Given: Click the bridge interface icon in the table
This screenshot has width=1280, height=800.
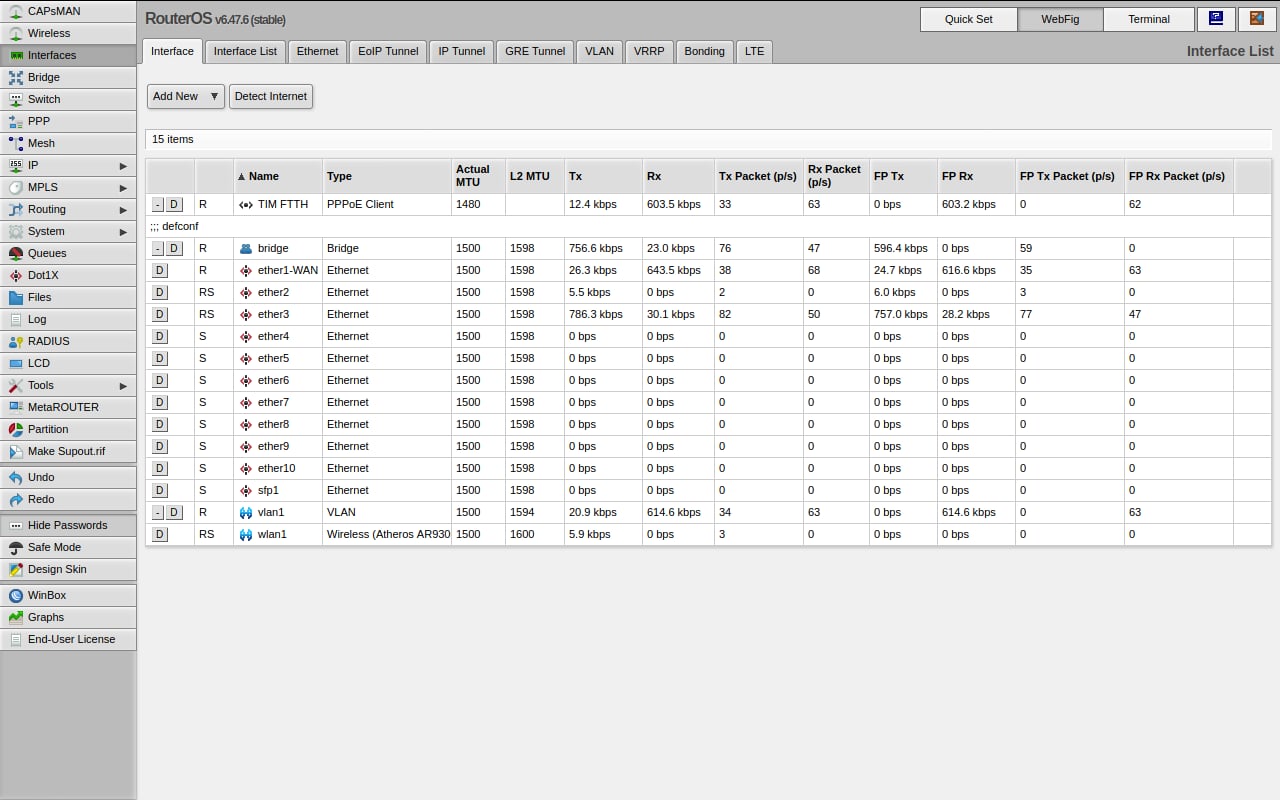Looking at the screenshot, I should (x=246, y=248).
